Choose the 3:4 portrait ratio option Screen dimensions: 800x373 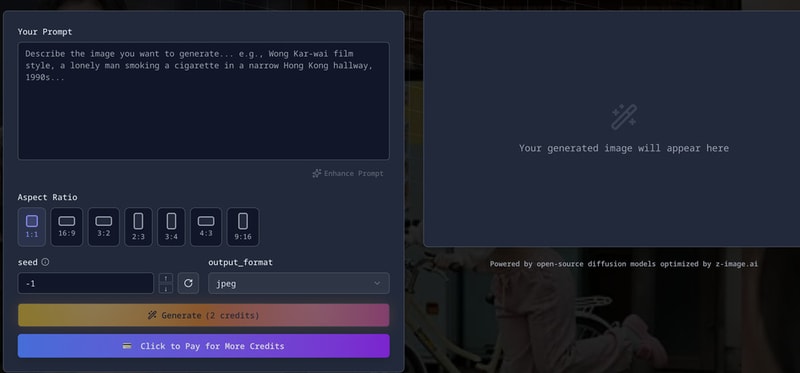point(171,227)
